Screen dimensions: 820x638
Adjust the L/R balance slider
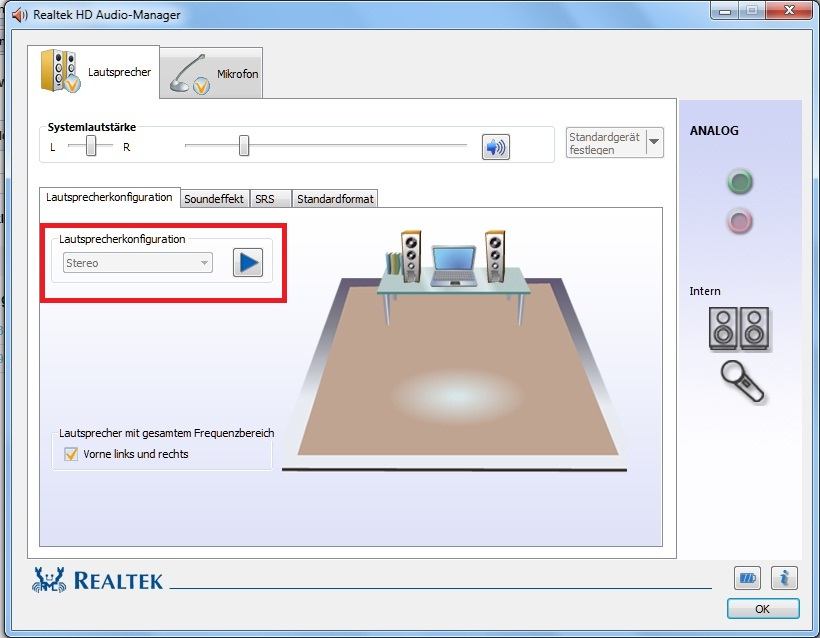[x=91, y=146]
